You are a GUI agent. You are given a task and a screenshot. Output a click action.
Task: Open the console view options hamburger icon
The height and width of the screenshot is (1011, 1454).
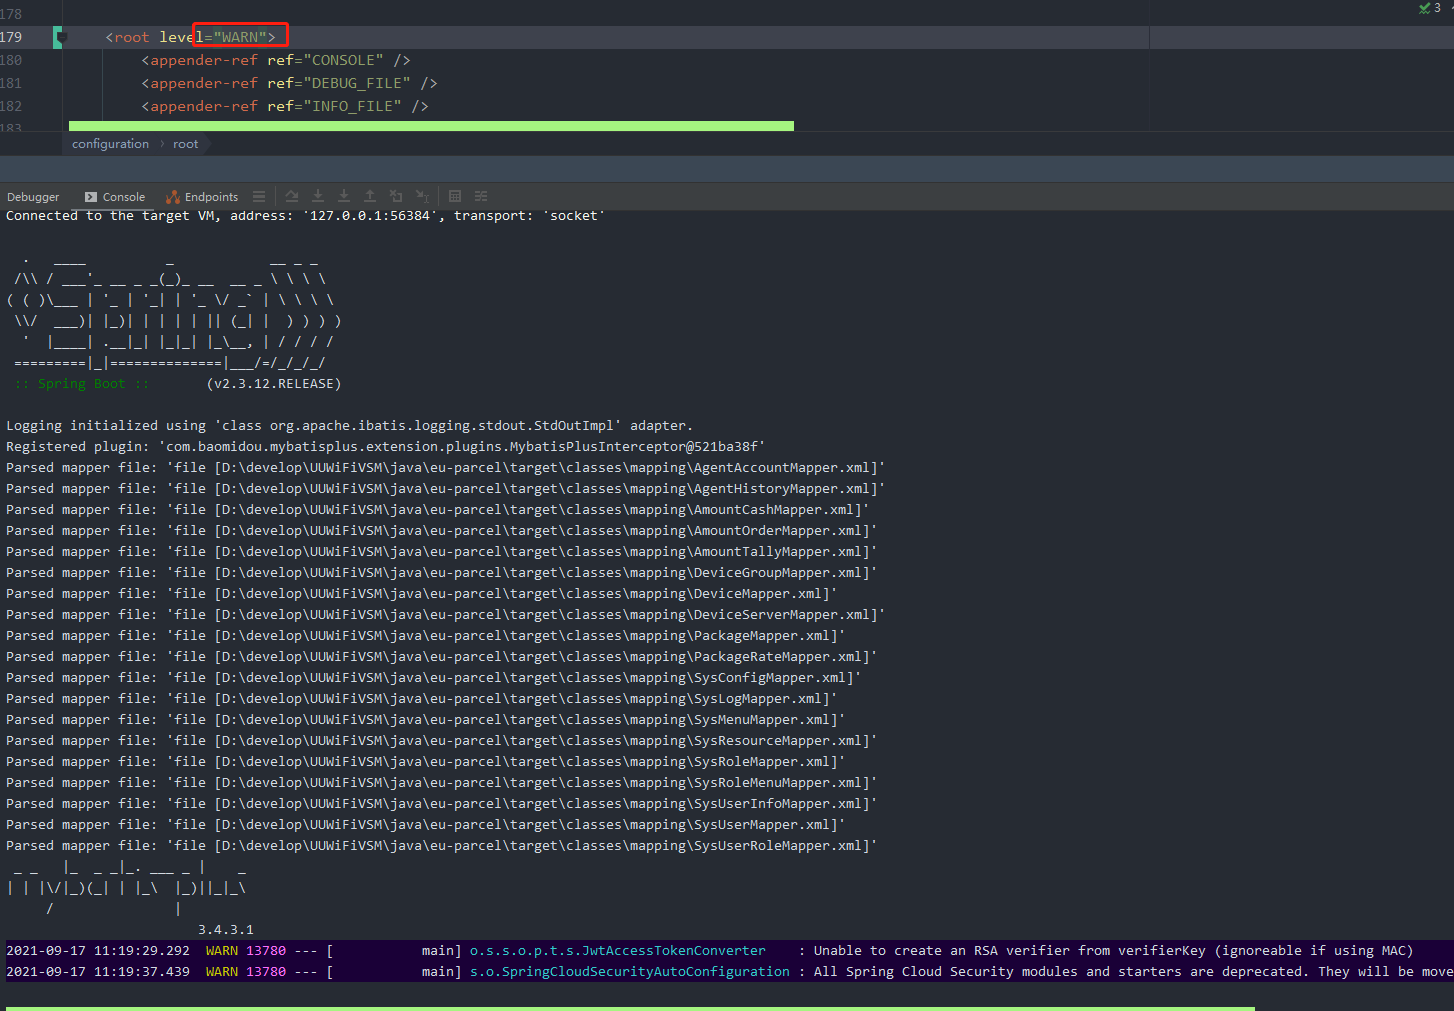[x=259, y=196]
